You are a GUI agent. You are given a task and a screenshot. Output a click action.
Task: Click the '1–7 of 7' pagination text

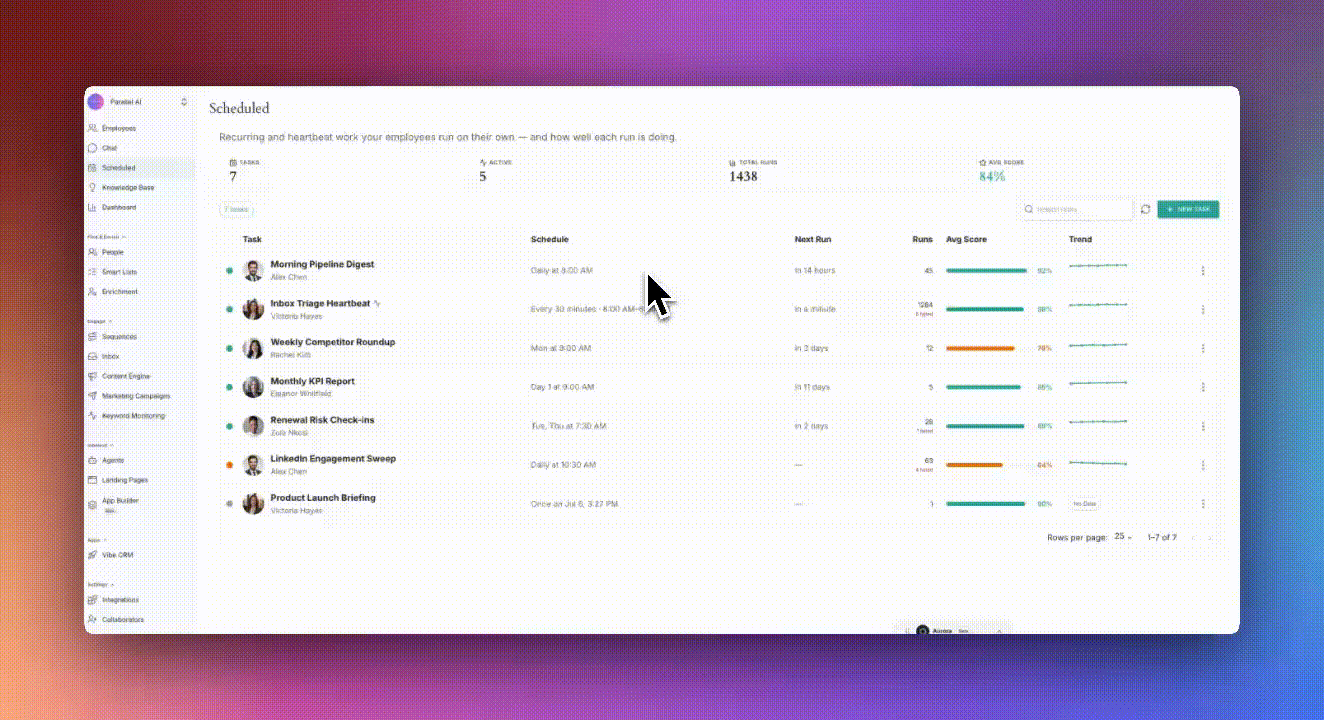pos(1161,537)
